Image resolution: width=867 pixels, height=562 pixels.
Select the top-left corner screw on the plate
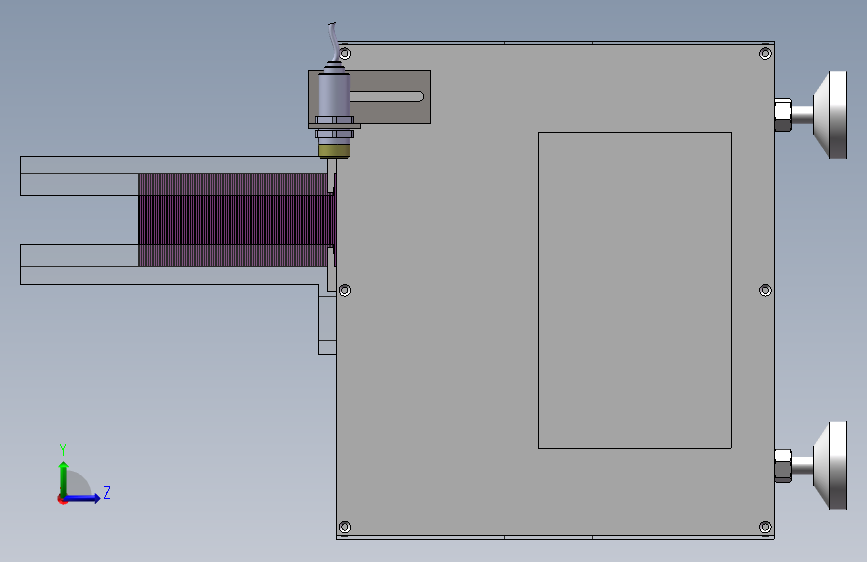point(344,54)
